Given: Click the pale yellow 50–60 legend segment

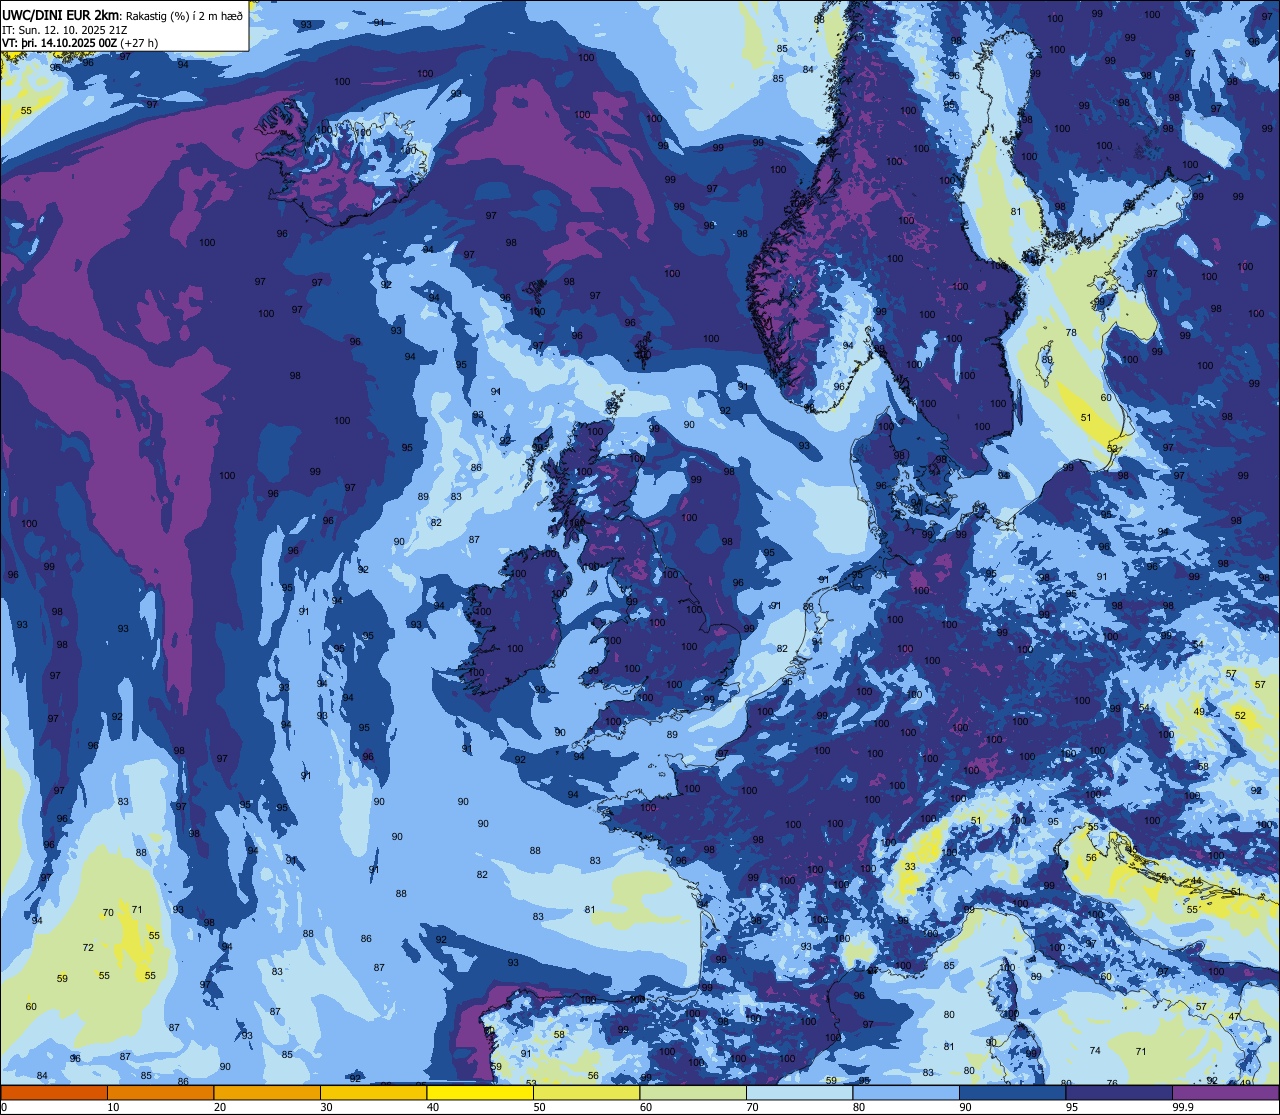Looking at the screenshot, I should click(586, 1093).
